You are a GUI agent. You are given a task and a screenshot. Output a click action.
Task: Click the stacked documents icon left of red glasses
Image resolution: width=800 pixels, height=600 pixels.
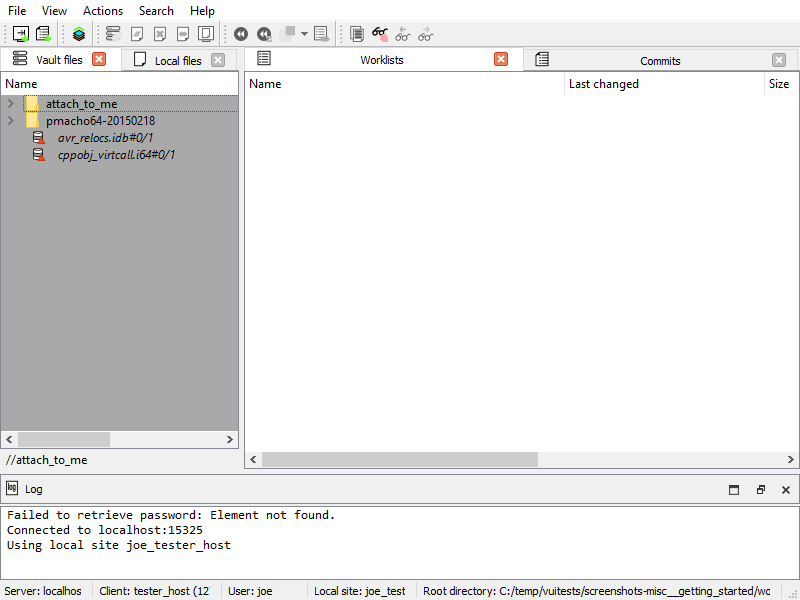(x=357, y=34)
